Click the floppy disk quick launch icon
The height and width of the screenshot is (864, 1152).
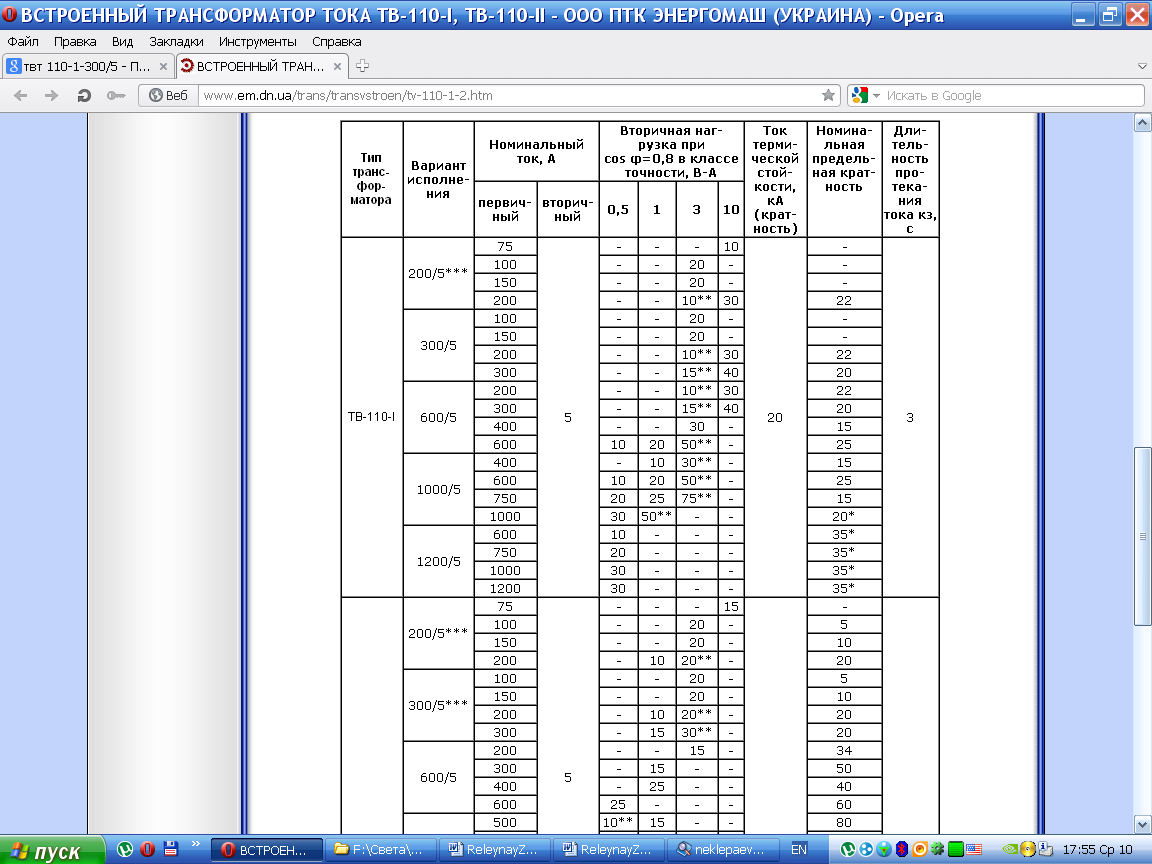coord(170,849)
